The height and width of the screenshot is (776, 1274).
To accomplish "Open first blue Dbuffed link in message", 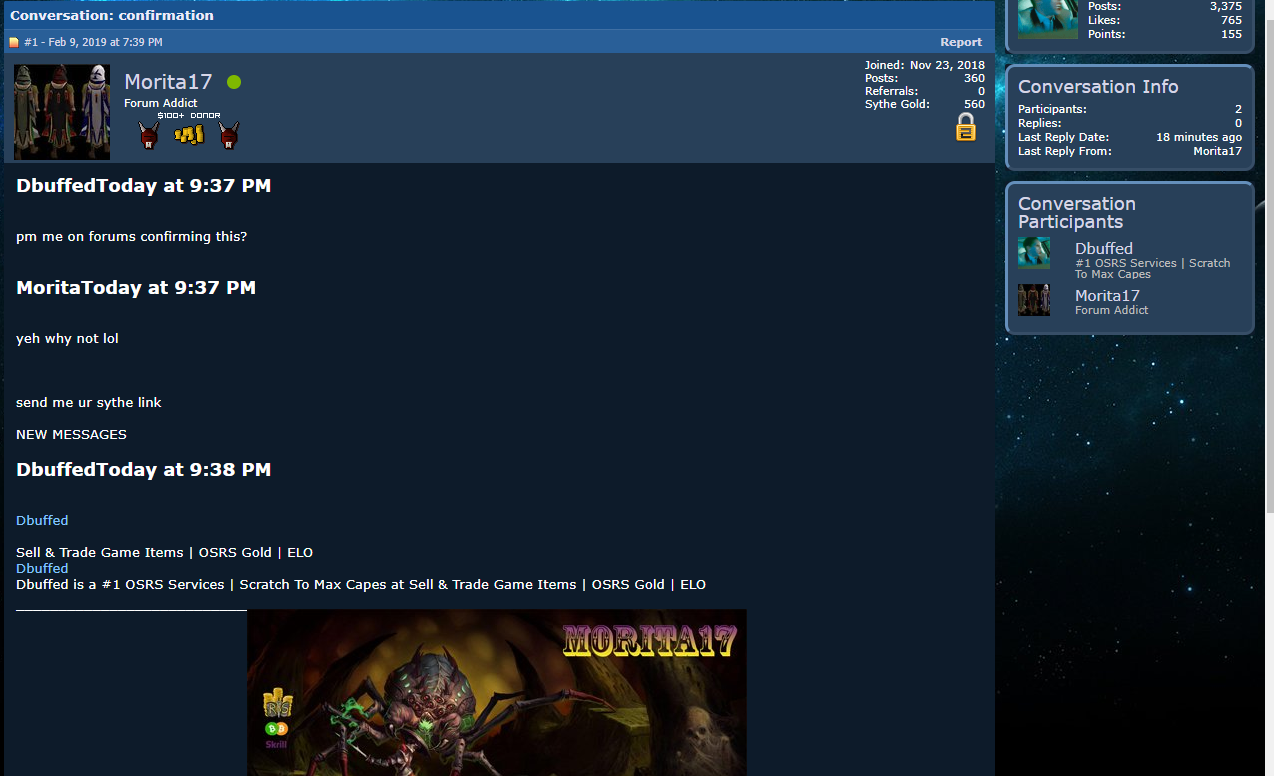I will 42,520.
